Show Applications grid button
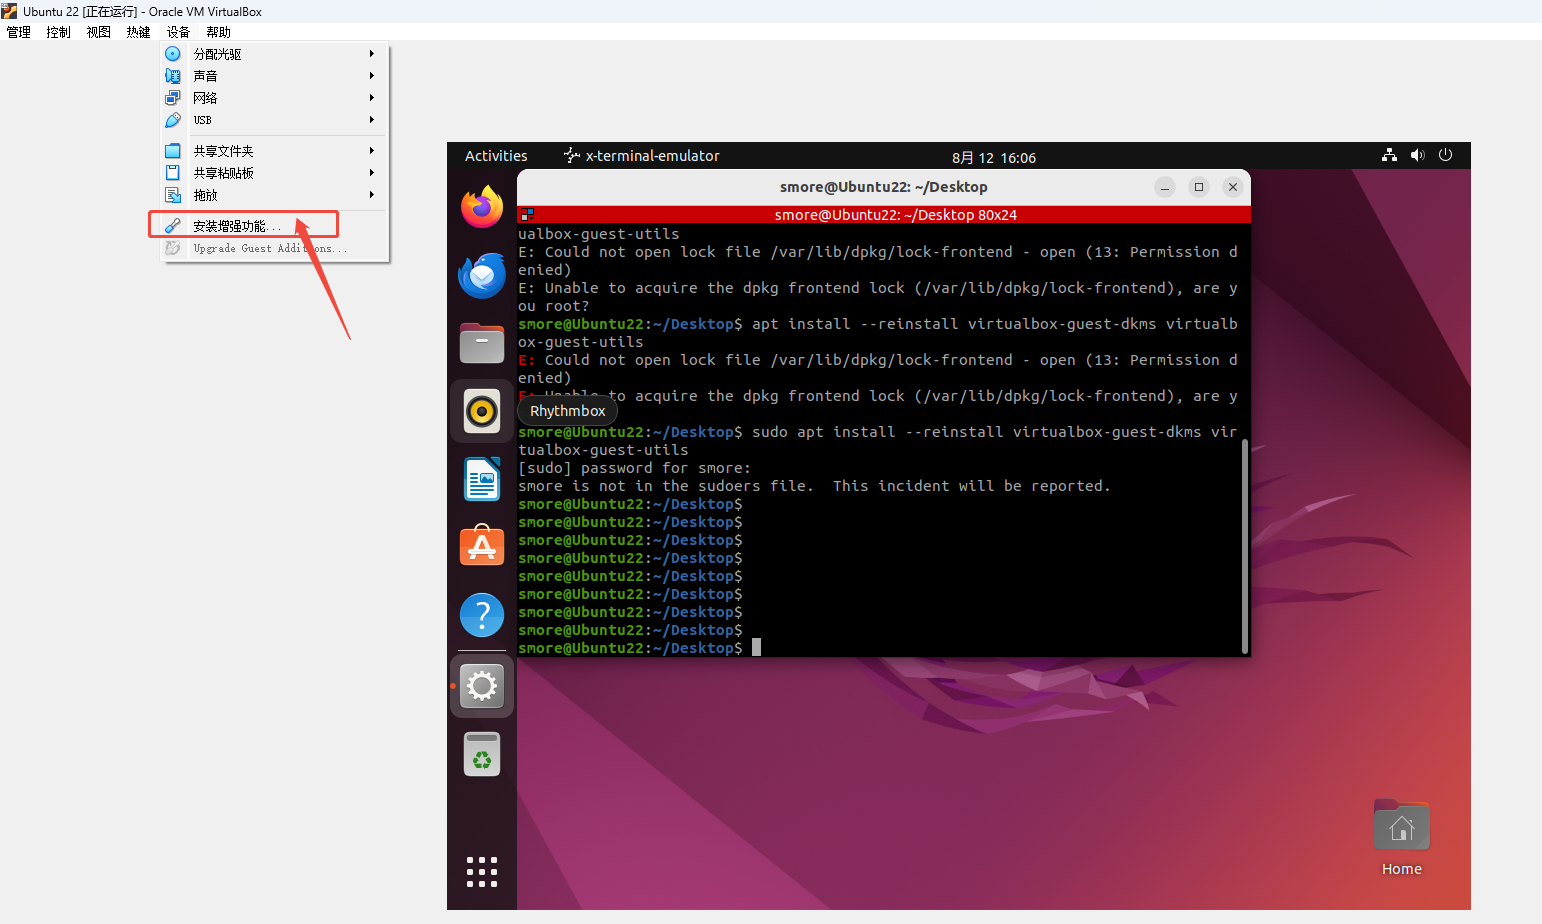The width and height of the screenshot is (1542, 924). [482, 872]
